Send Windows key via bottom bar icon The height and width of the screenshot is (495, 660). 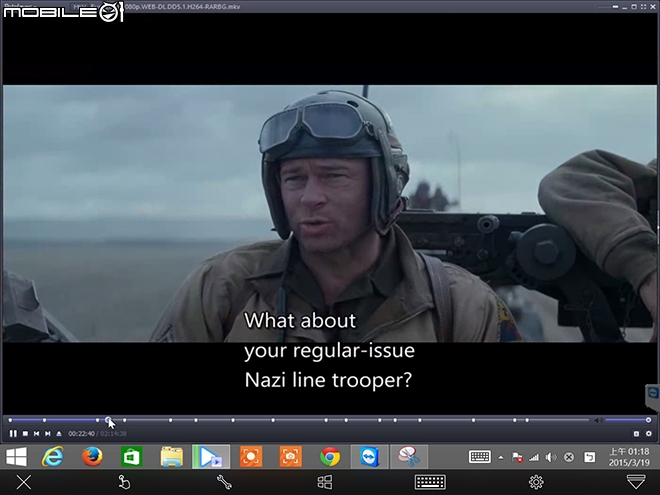tap(325, 482)
